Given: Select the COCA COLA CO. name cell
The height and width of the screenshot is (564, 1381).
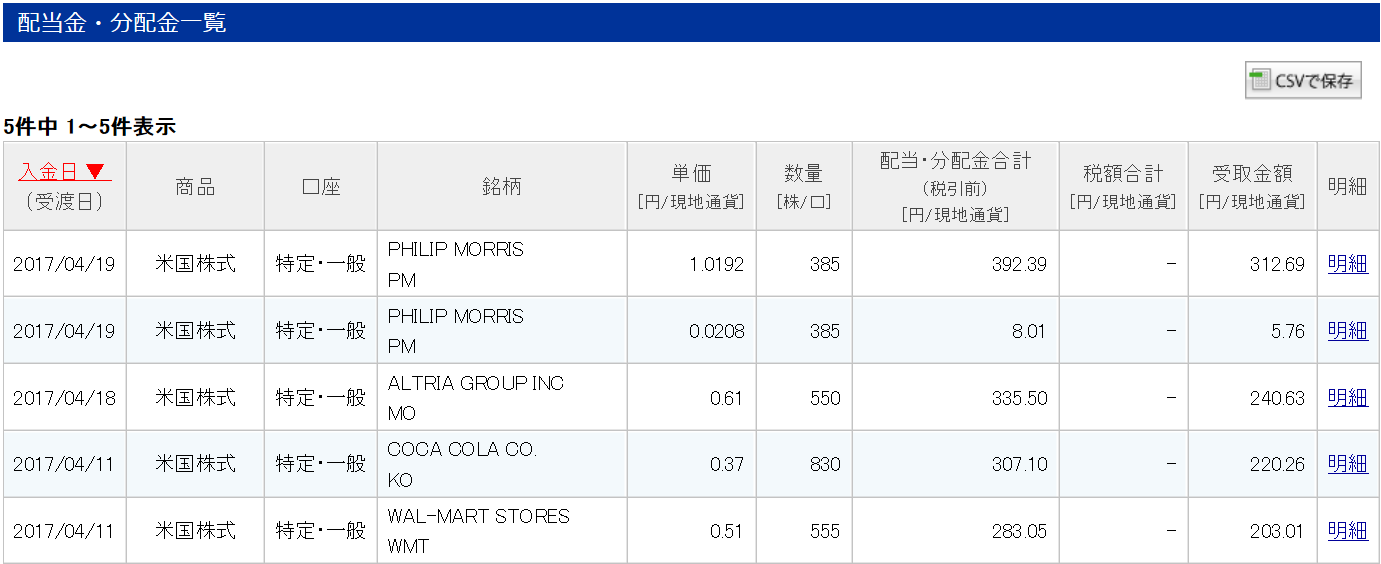Looking at the screenshot, I should point(462,450).
